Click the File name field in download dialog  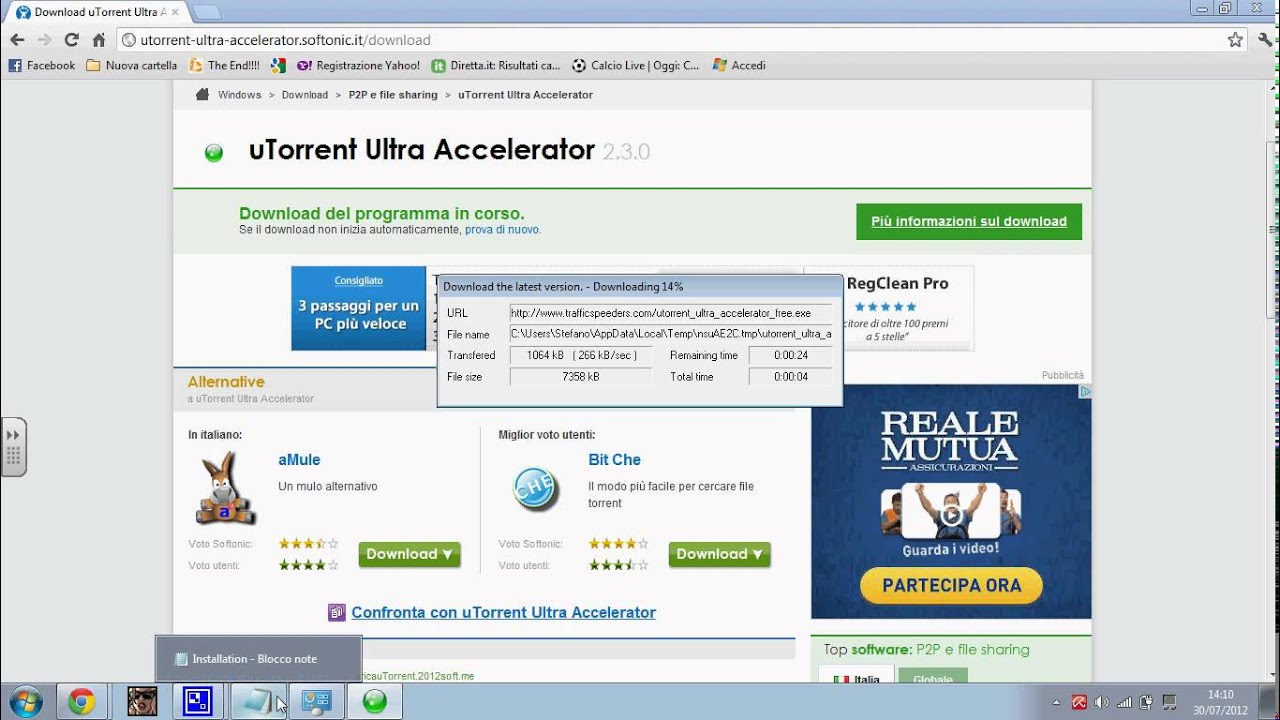pos(670,334)
